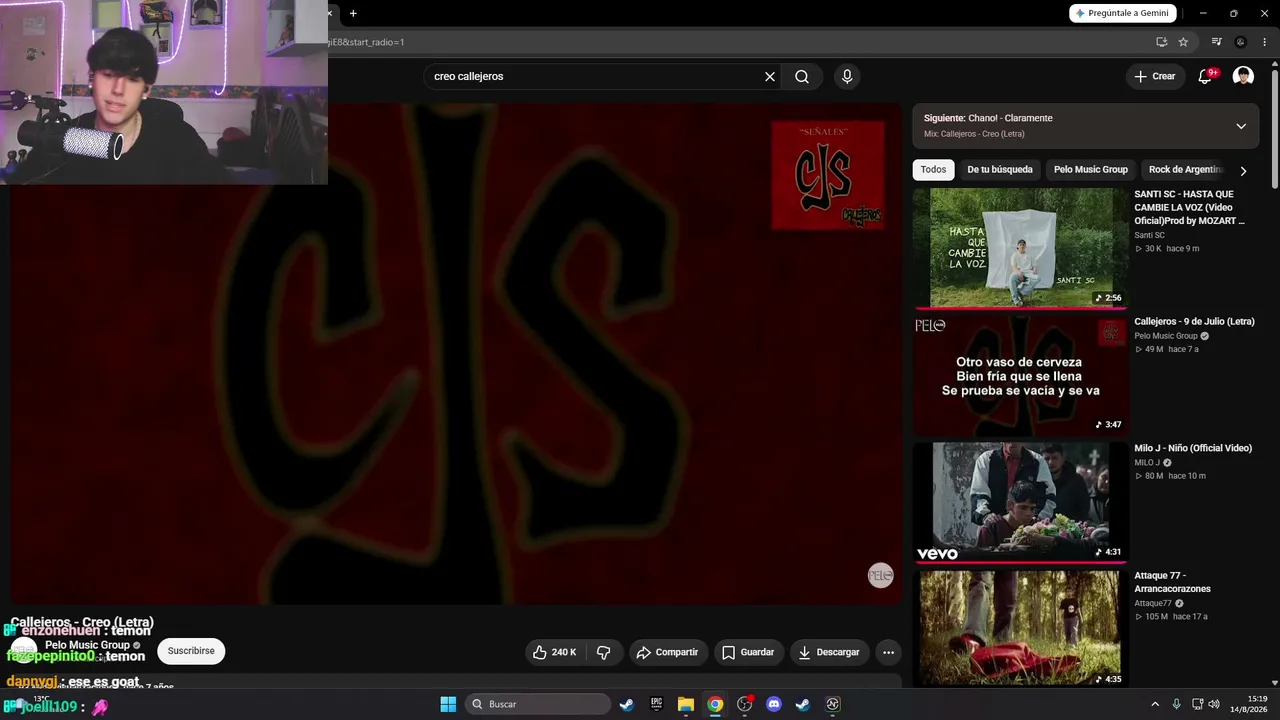Open more actions menu under video
Viewport: 1280px width, 720px height.
coord(888,652)
